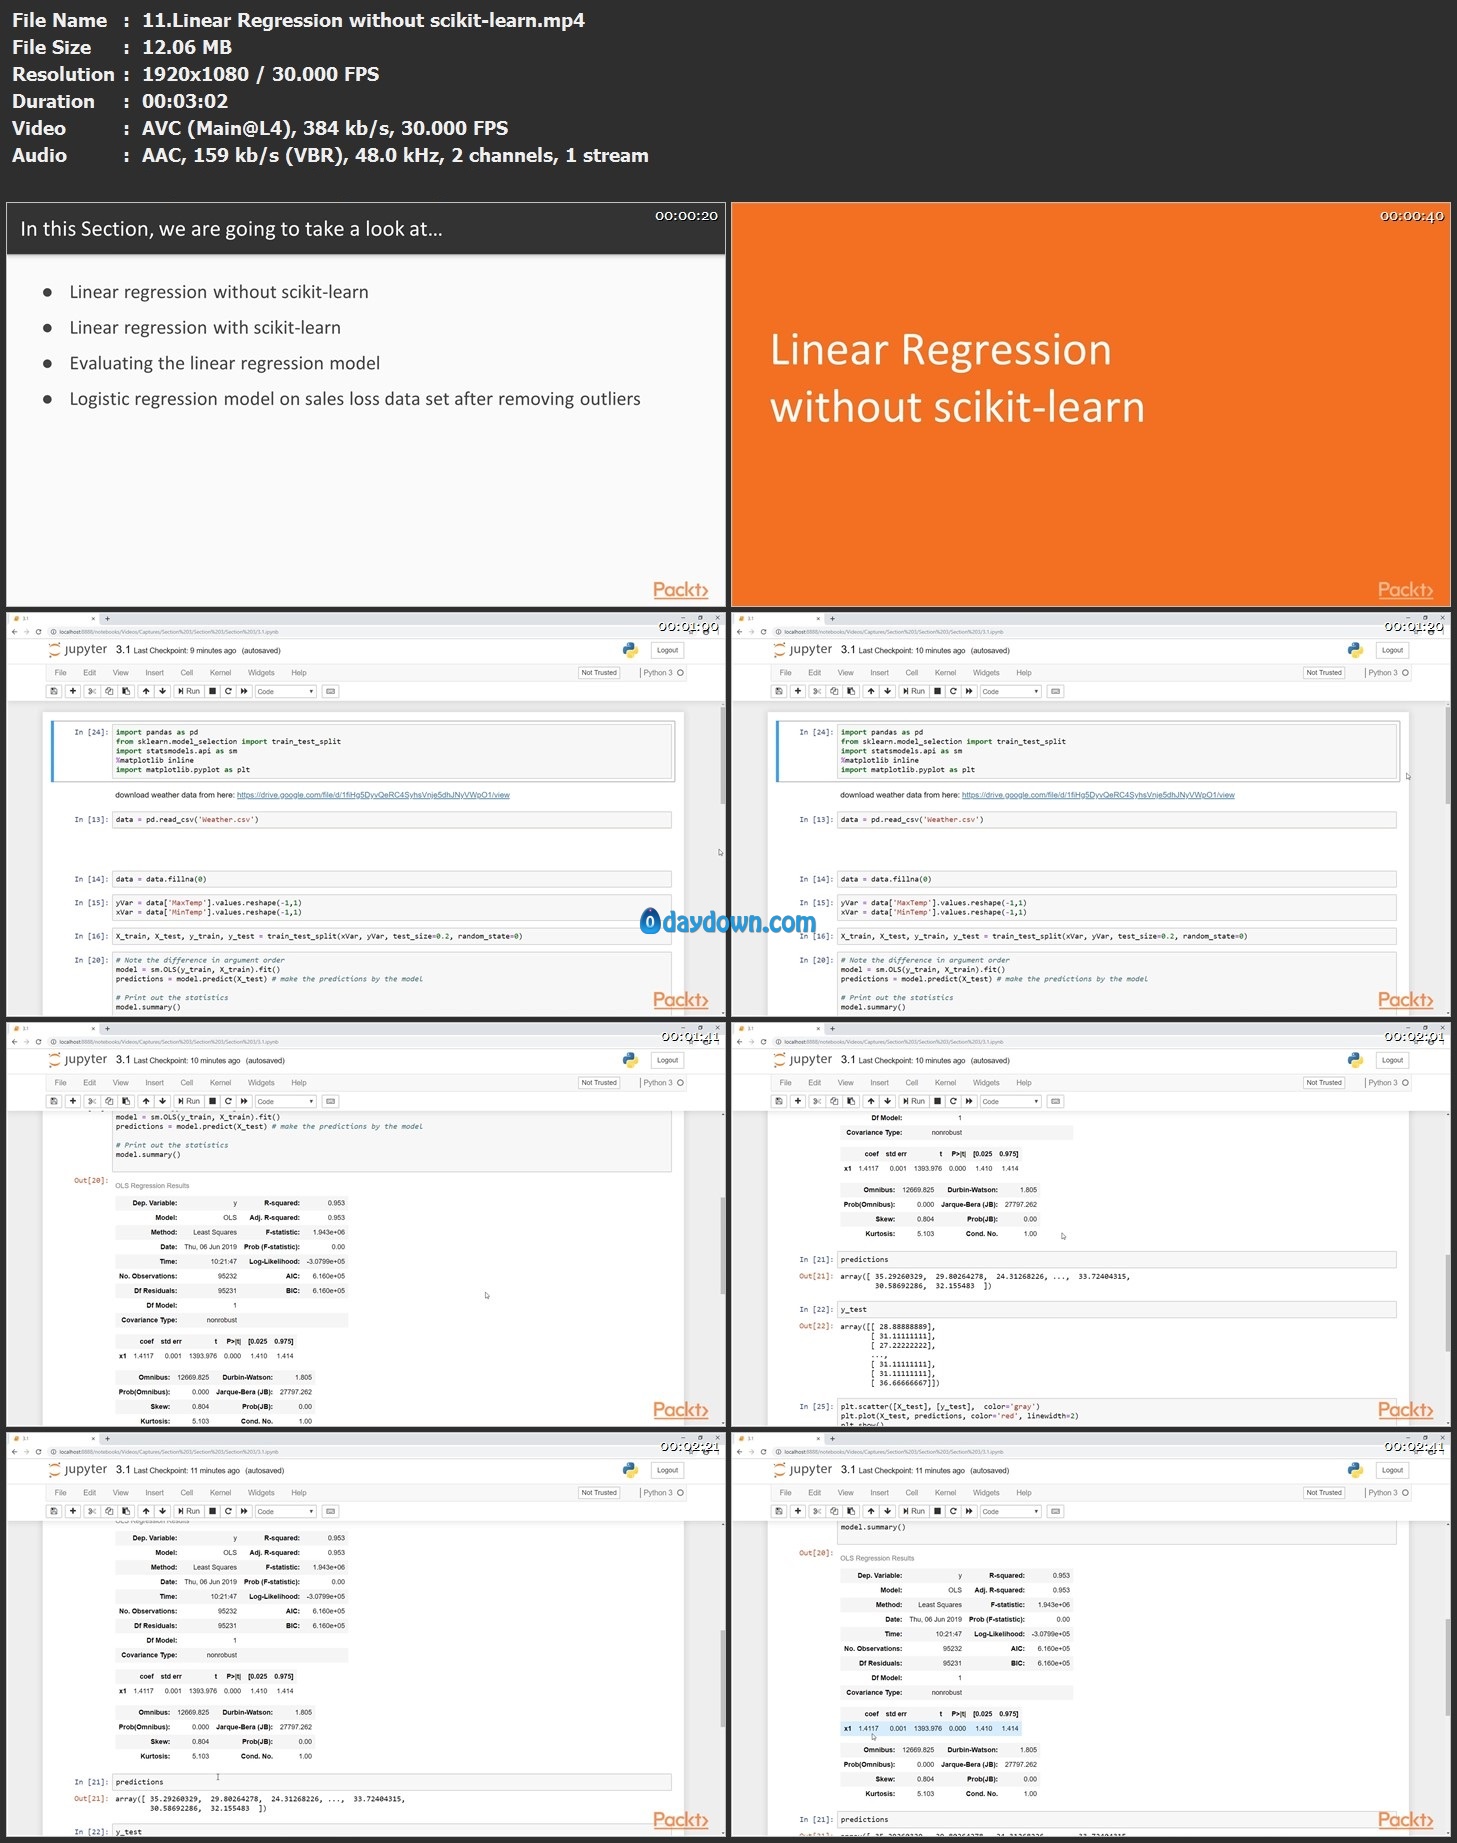Click the Run button in the 00:01:00 frame
1457x1843 pixels.
click(189, 691)
